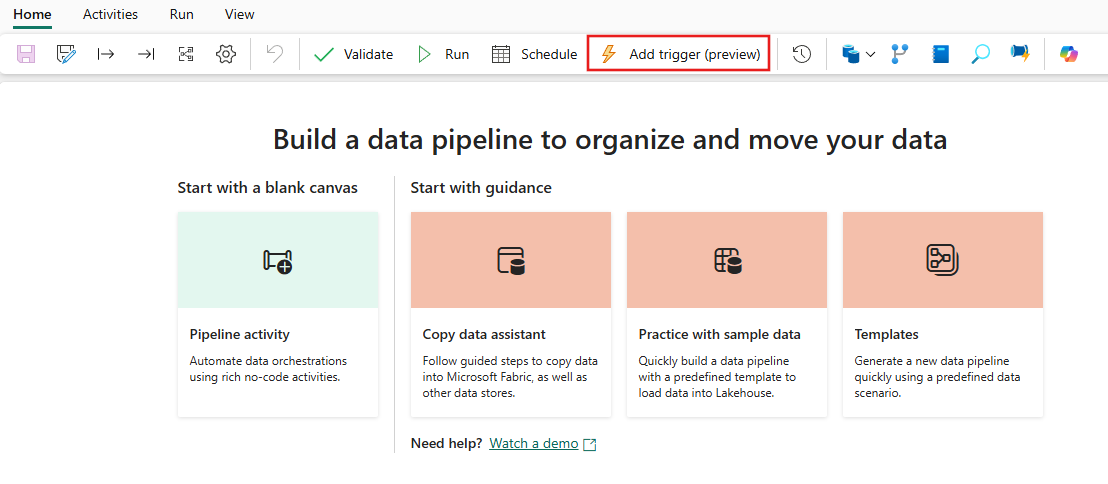1108x484 pixels.
Task: Click the magnifier lookup icon
Action: tap(980, 54)
